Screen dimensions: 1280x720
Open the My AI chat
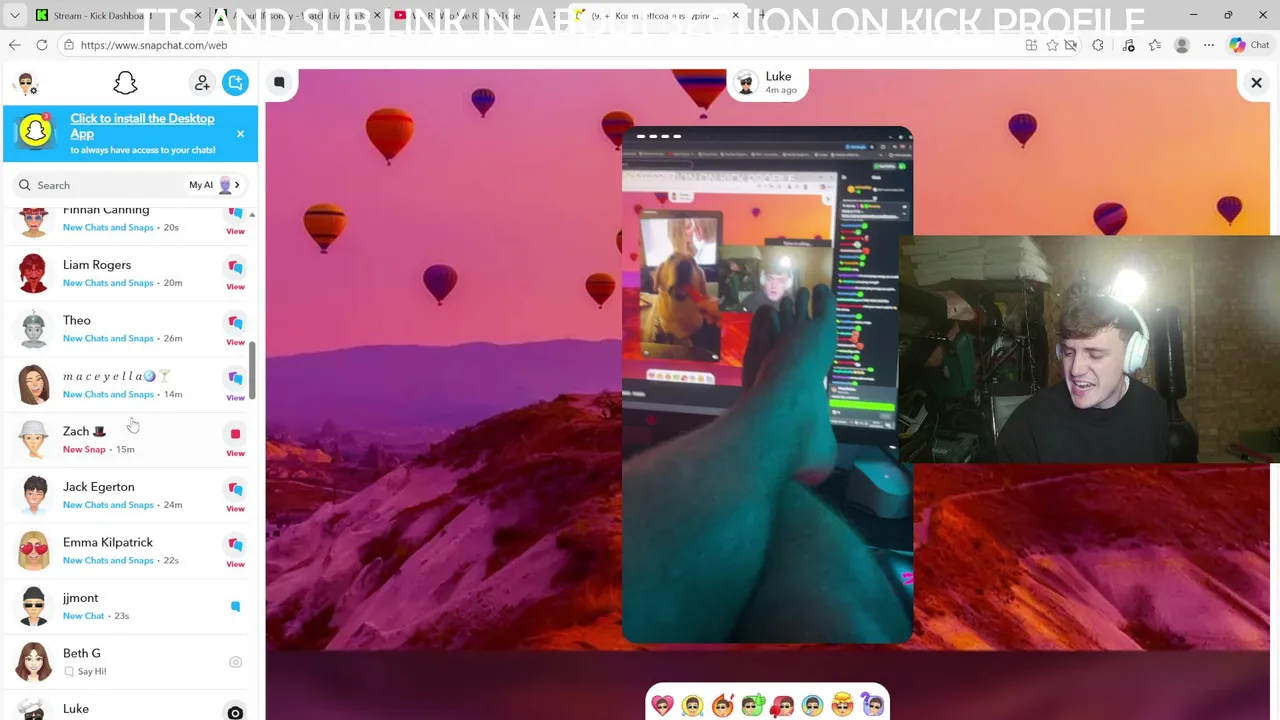tap(215, 185)
